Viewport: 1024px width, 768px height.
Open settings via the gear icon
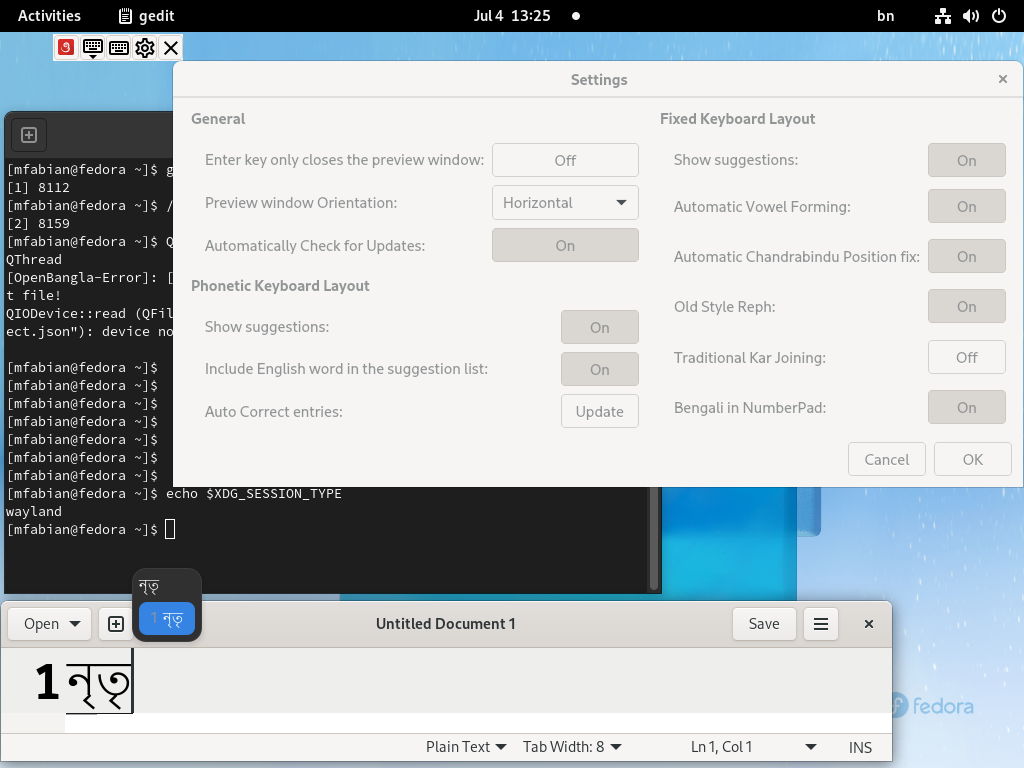point(144,47)
